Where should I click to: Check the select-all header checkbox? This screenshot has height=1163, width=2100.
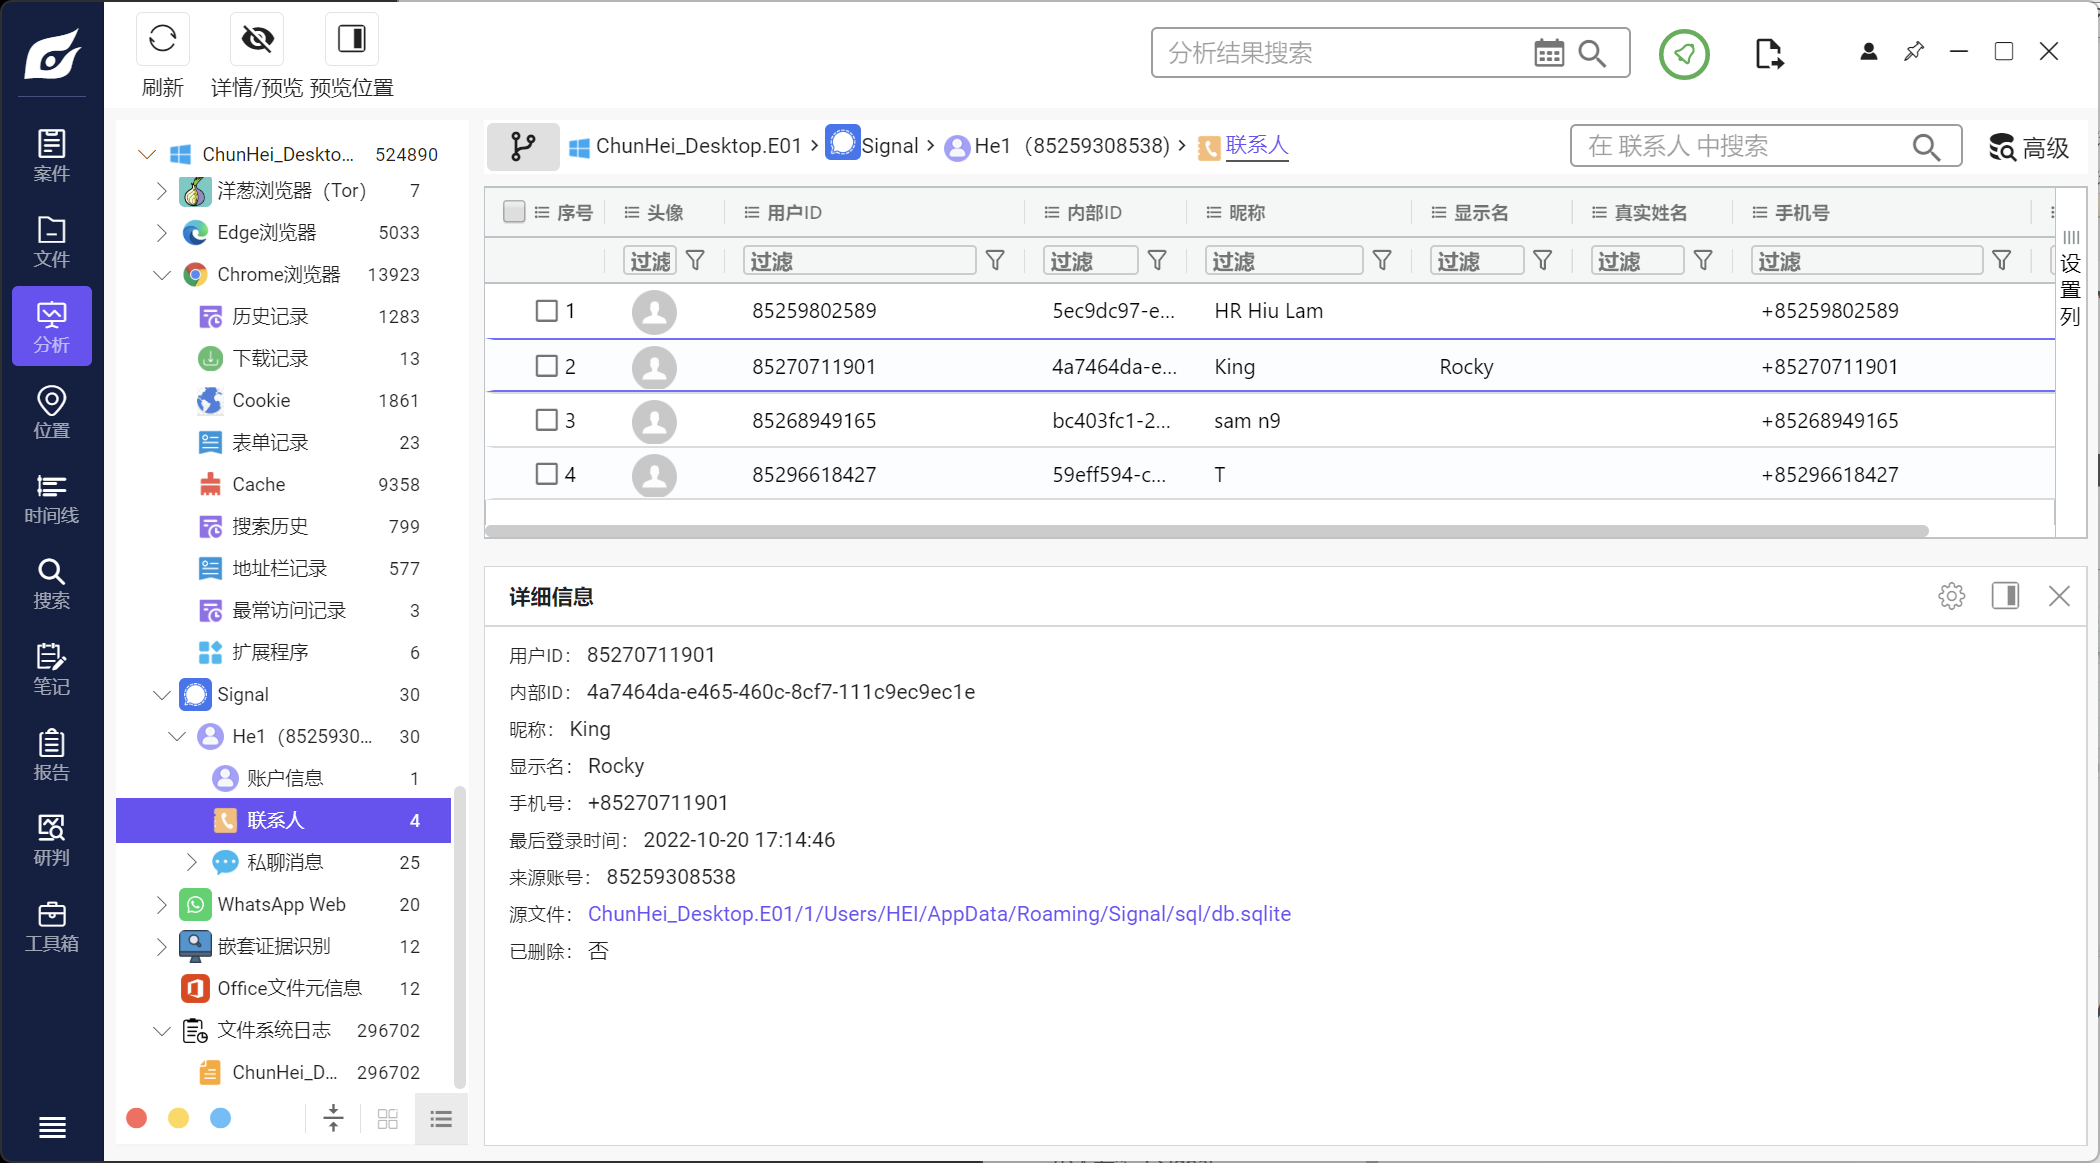click(514, 212)
